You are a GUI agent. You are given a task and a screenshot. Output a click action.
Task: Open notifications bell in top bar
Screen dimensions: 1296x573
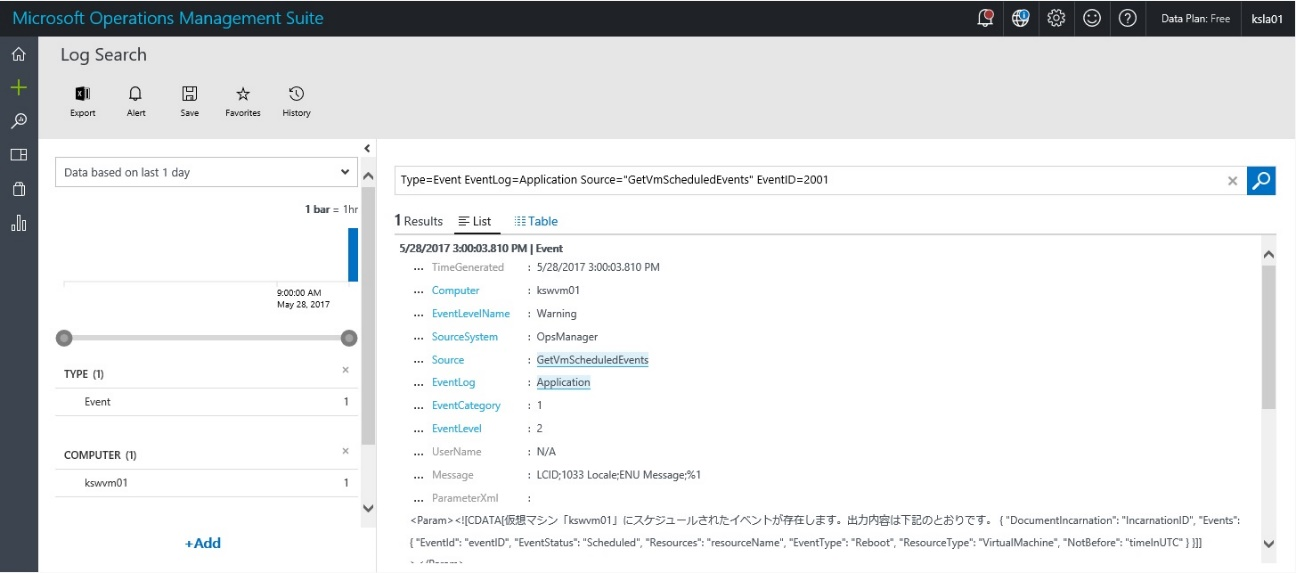(985, 18)
